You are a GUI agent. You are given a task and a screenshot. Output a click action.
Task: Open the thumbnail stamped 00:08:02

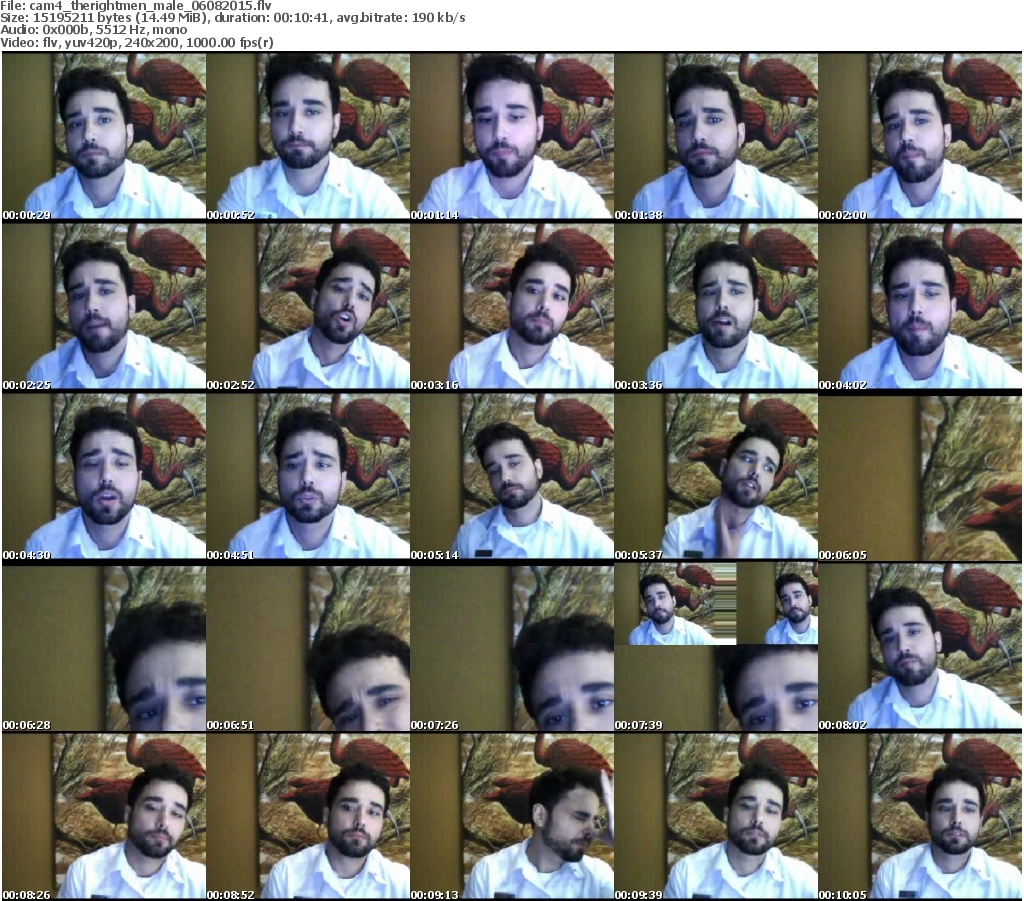pos(920,646)
